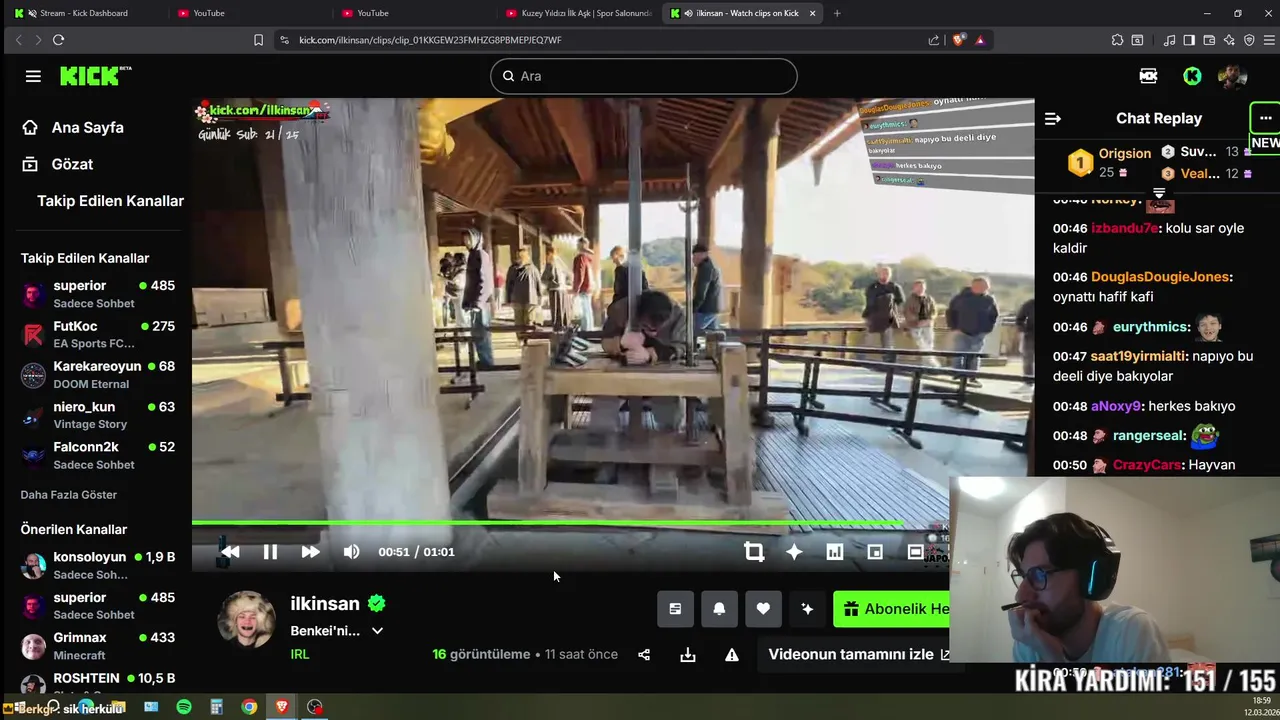Open niero_kun channel in sidebar
1280x720 pixels.
(98, 415)
